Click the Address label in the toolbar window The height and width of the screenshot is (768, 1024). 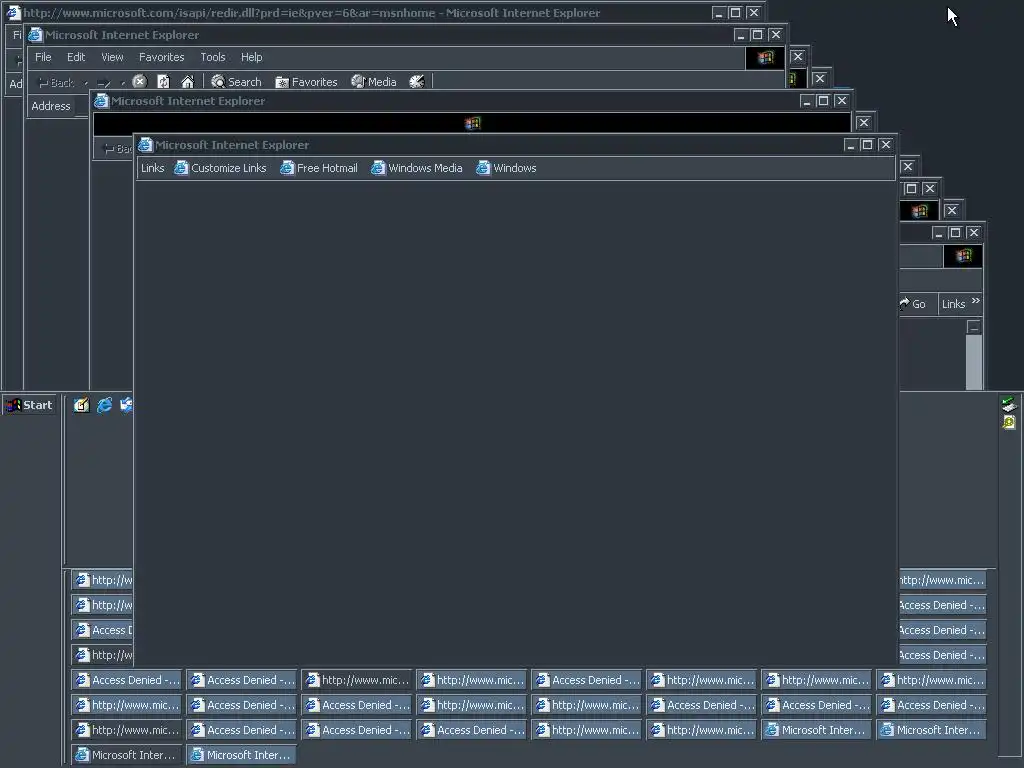pyautogui.click(x=51, y=106)
